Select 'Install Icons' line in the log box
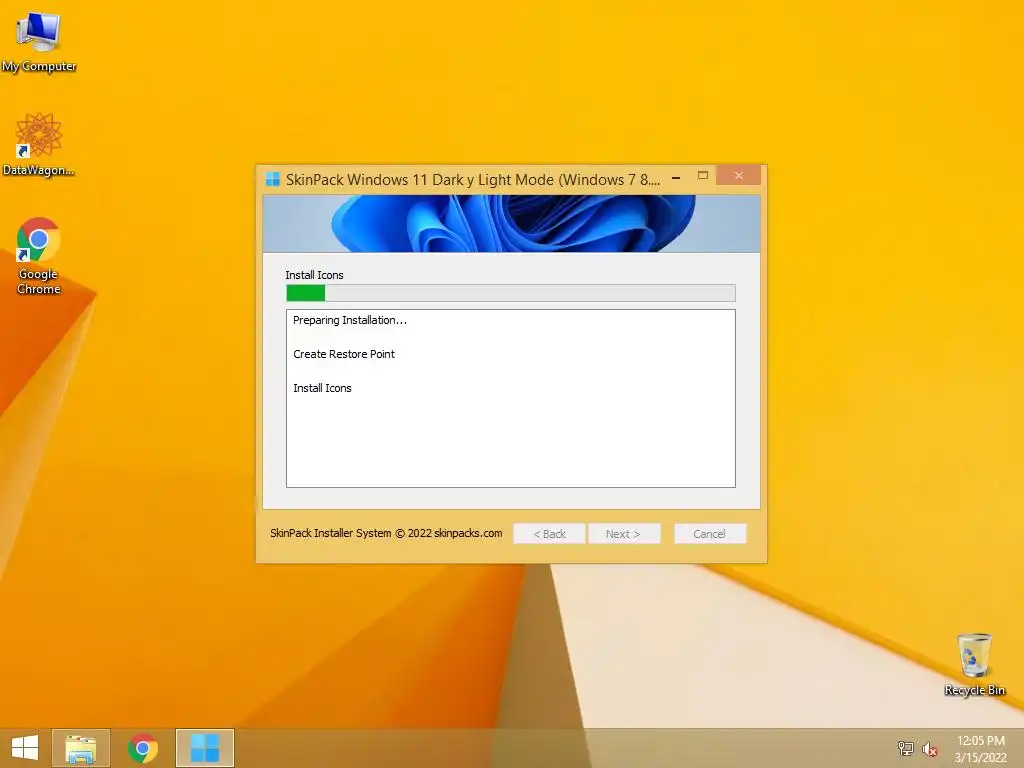Viewport: 1024px width, 768px height. (322, 388)
